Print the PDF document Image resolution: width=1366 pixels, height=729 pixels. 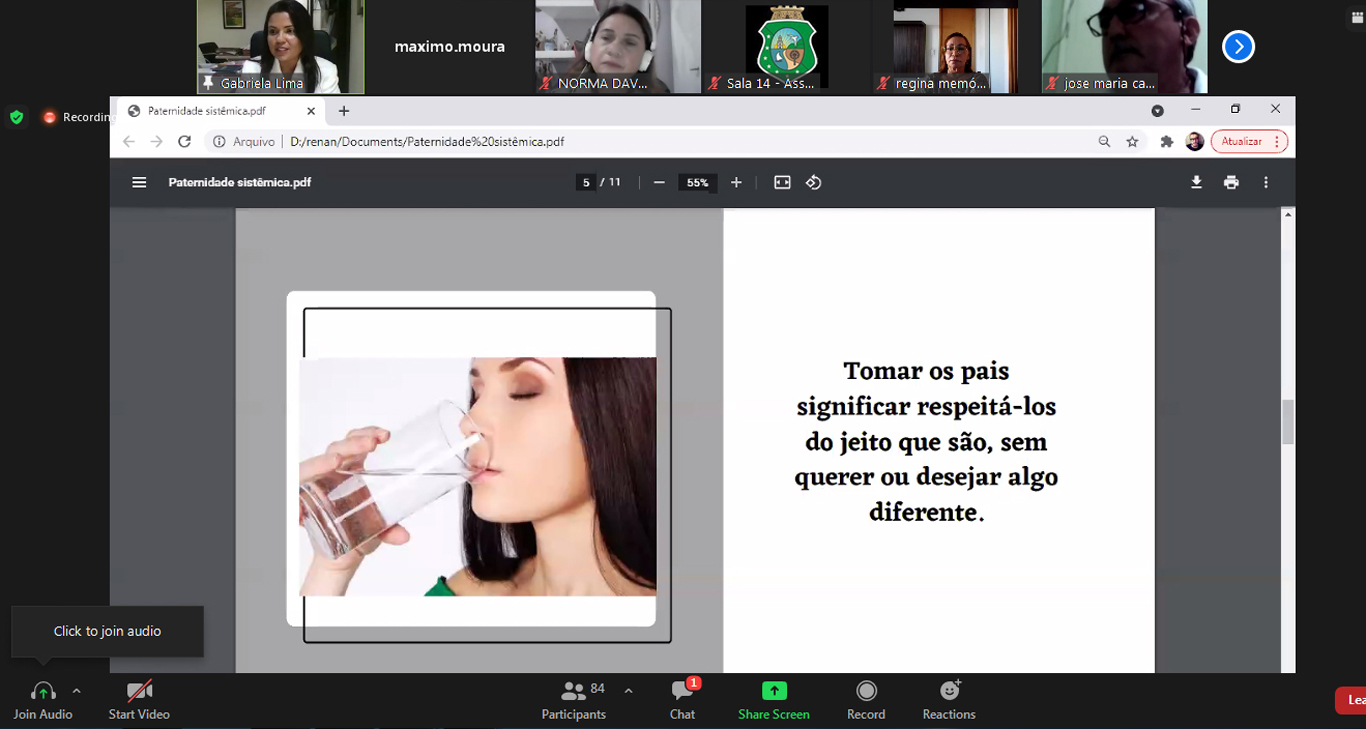click(x=1231, y=182)
